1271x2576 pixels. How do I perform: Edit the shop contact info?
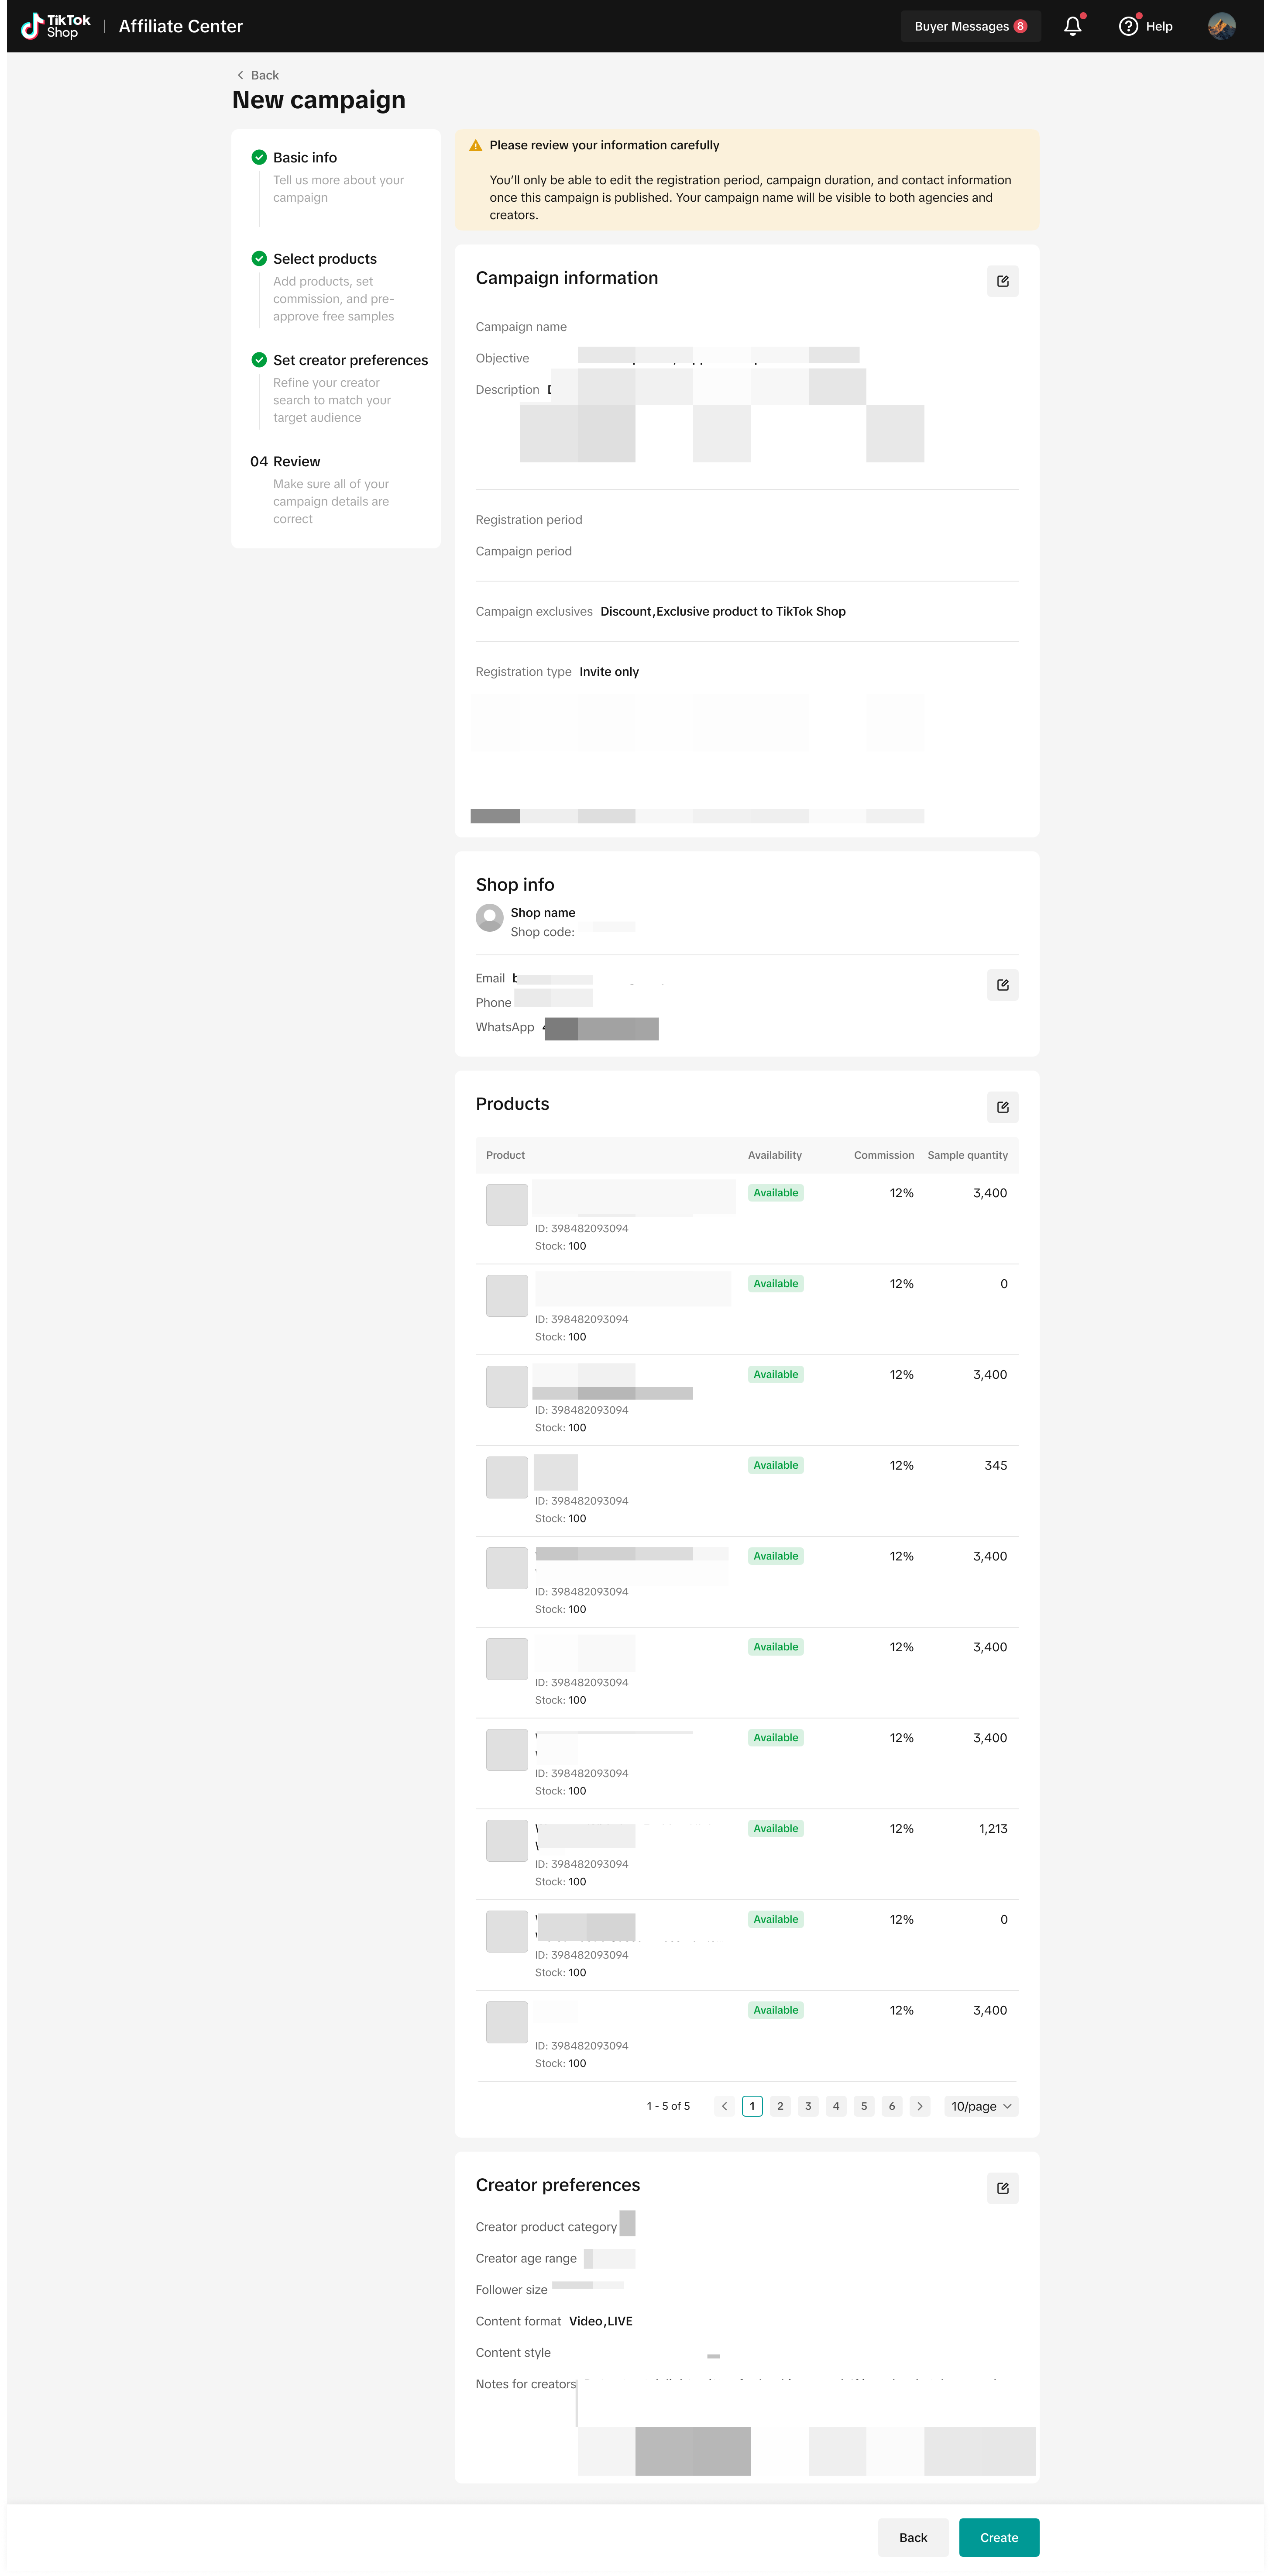[x=1002, y=985]
